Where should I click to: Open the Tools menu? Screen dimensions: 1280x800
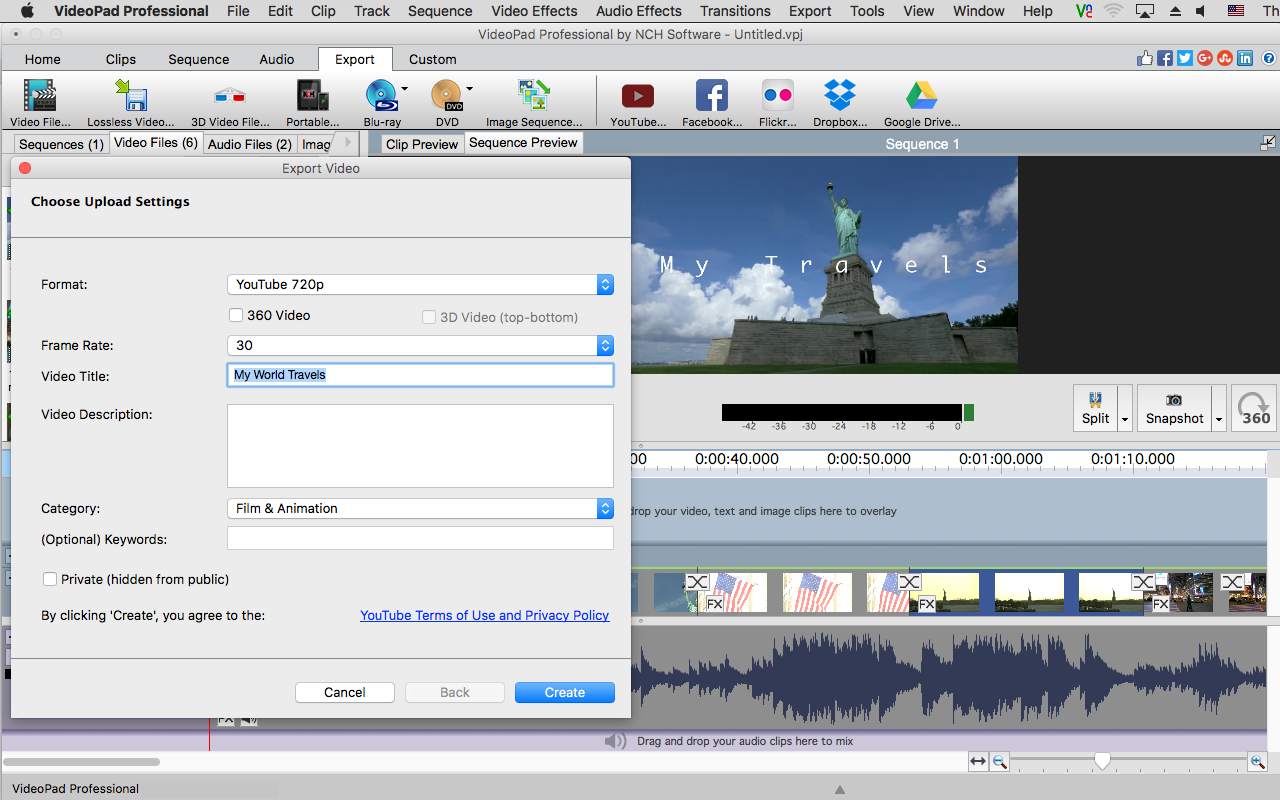pos(867,11)
